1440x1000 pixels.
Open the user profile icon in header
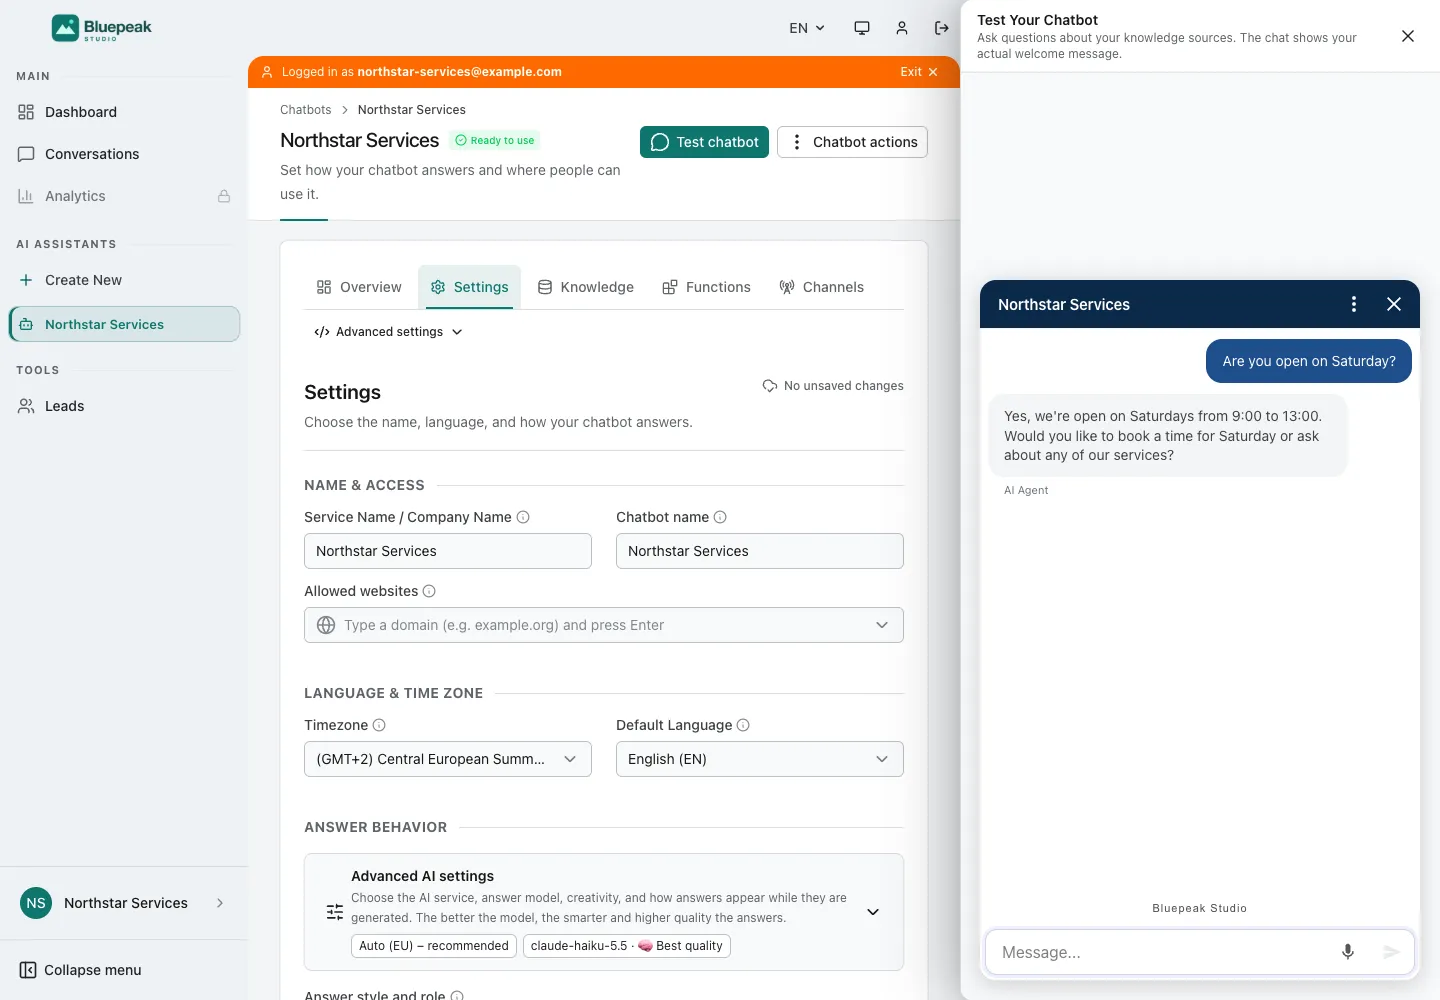[902, 28]
